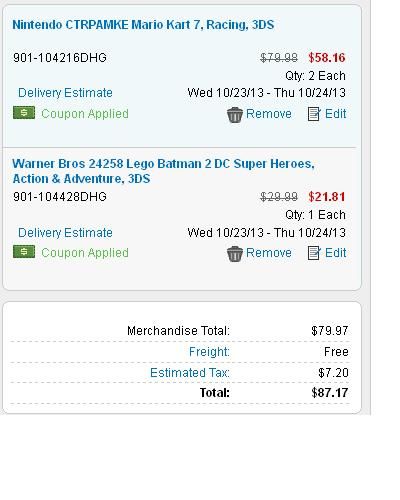The image size is (400, 500).
Task: View Delivery Estimate for Mario Kart 7
Action: (x=65, y=93)
